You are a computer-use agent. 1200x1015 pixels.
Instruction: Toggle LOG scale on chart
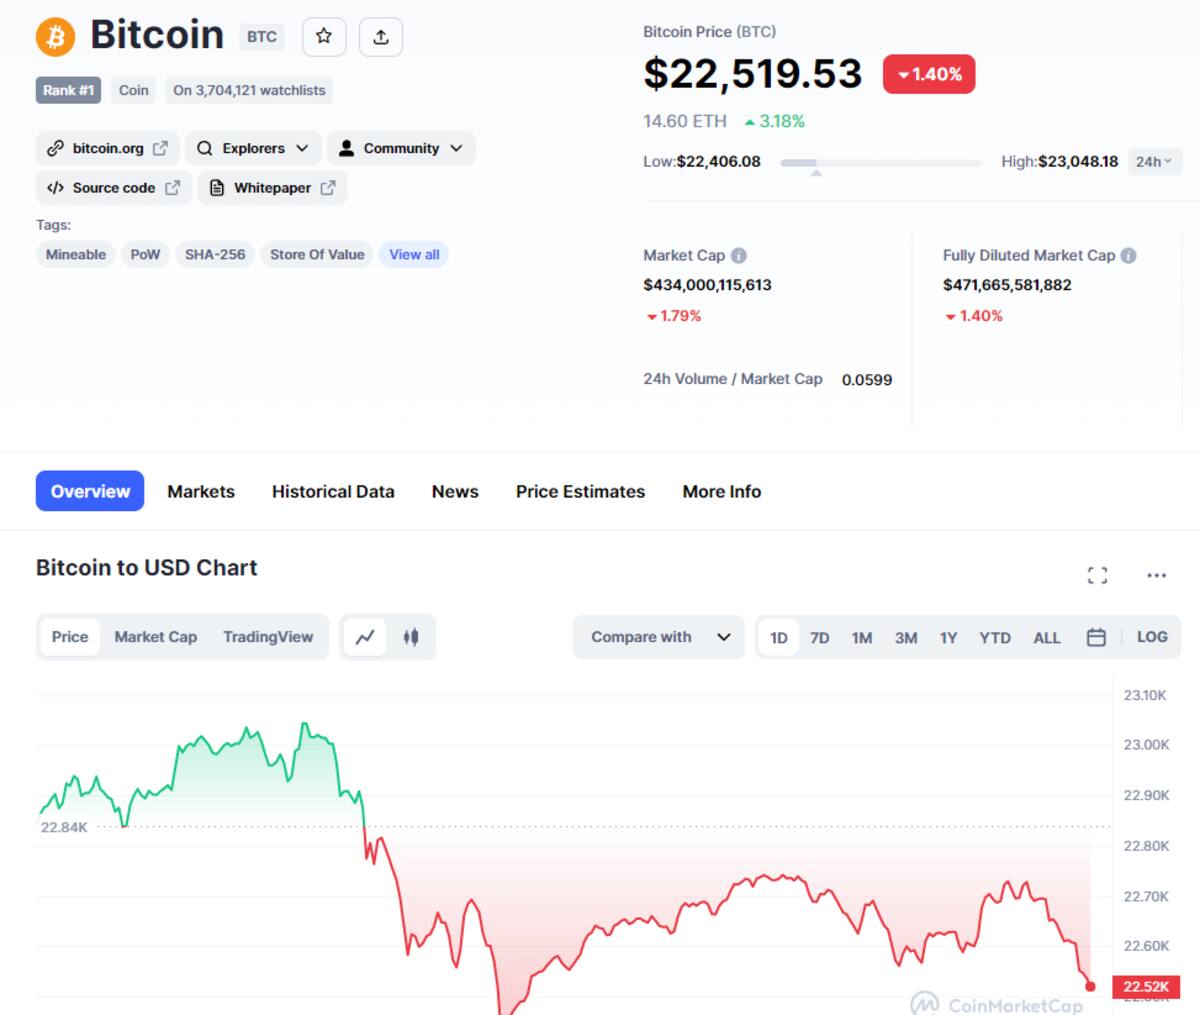coord(1152,637)
